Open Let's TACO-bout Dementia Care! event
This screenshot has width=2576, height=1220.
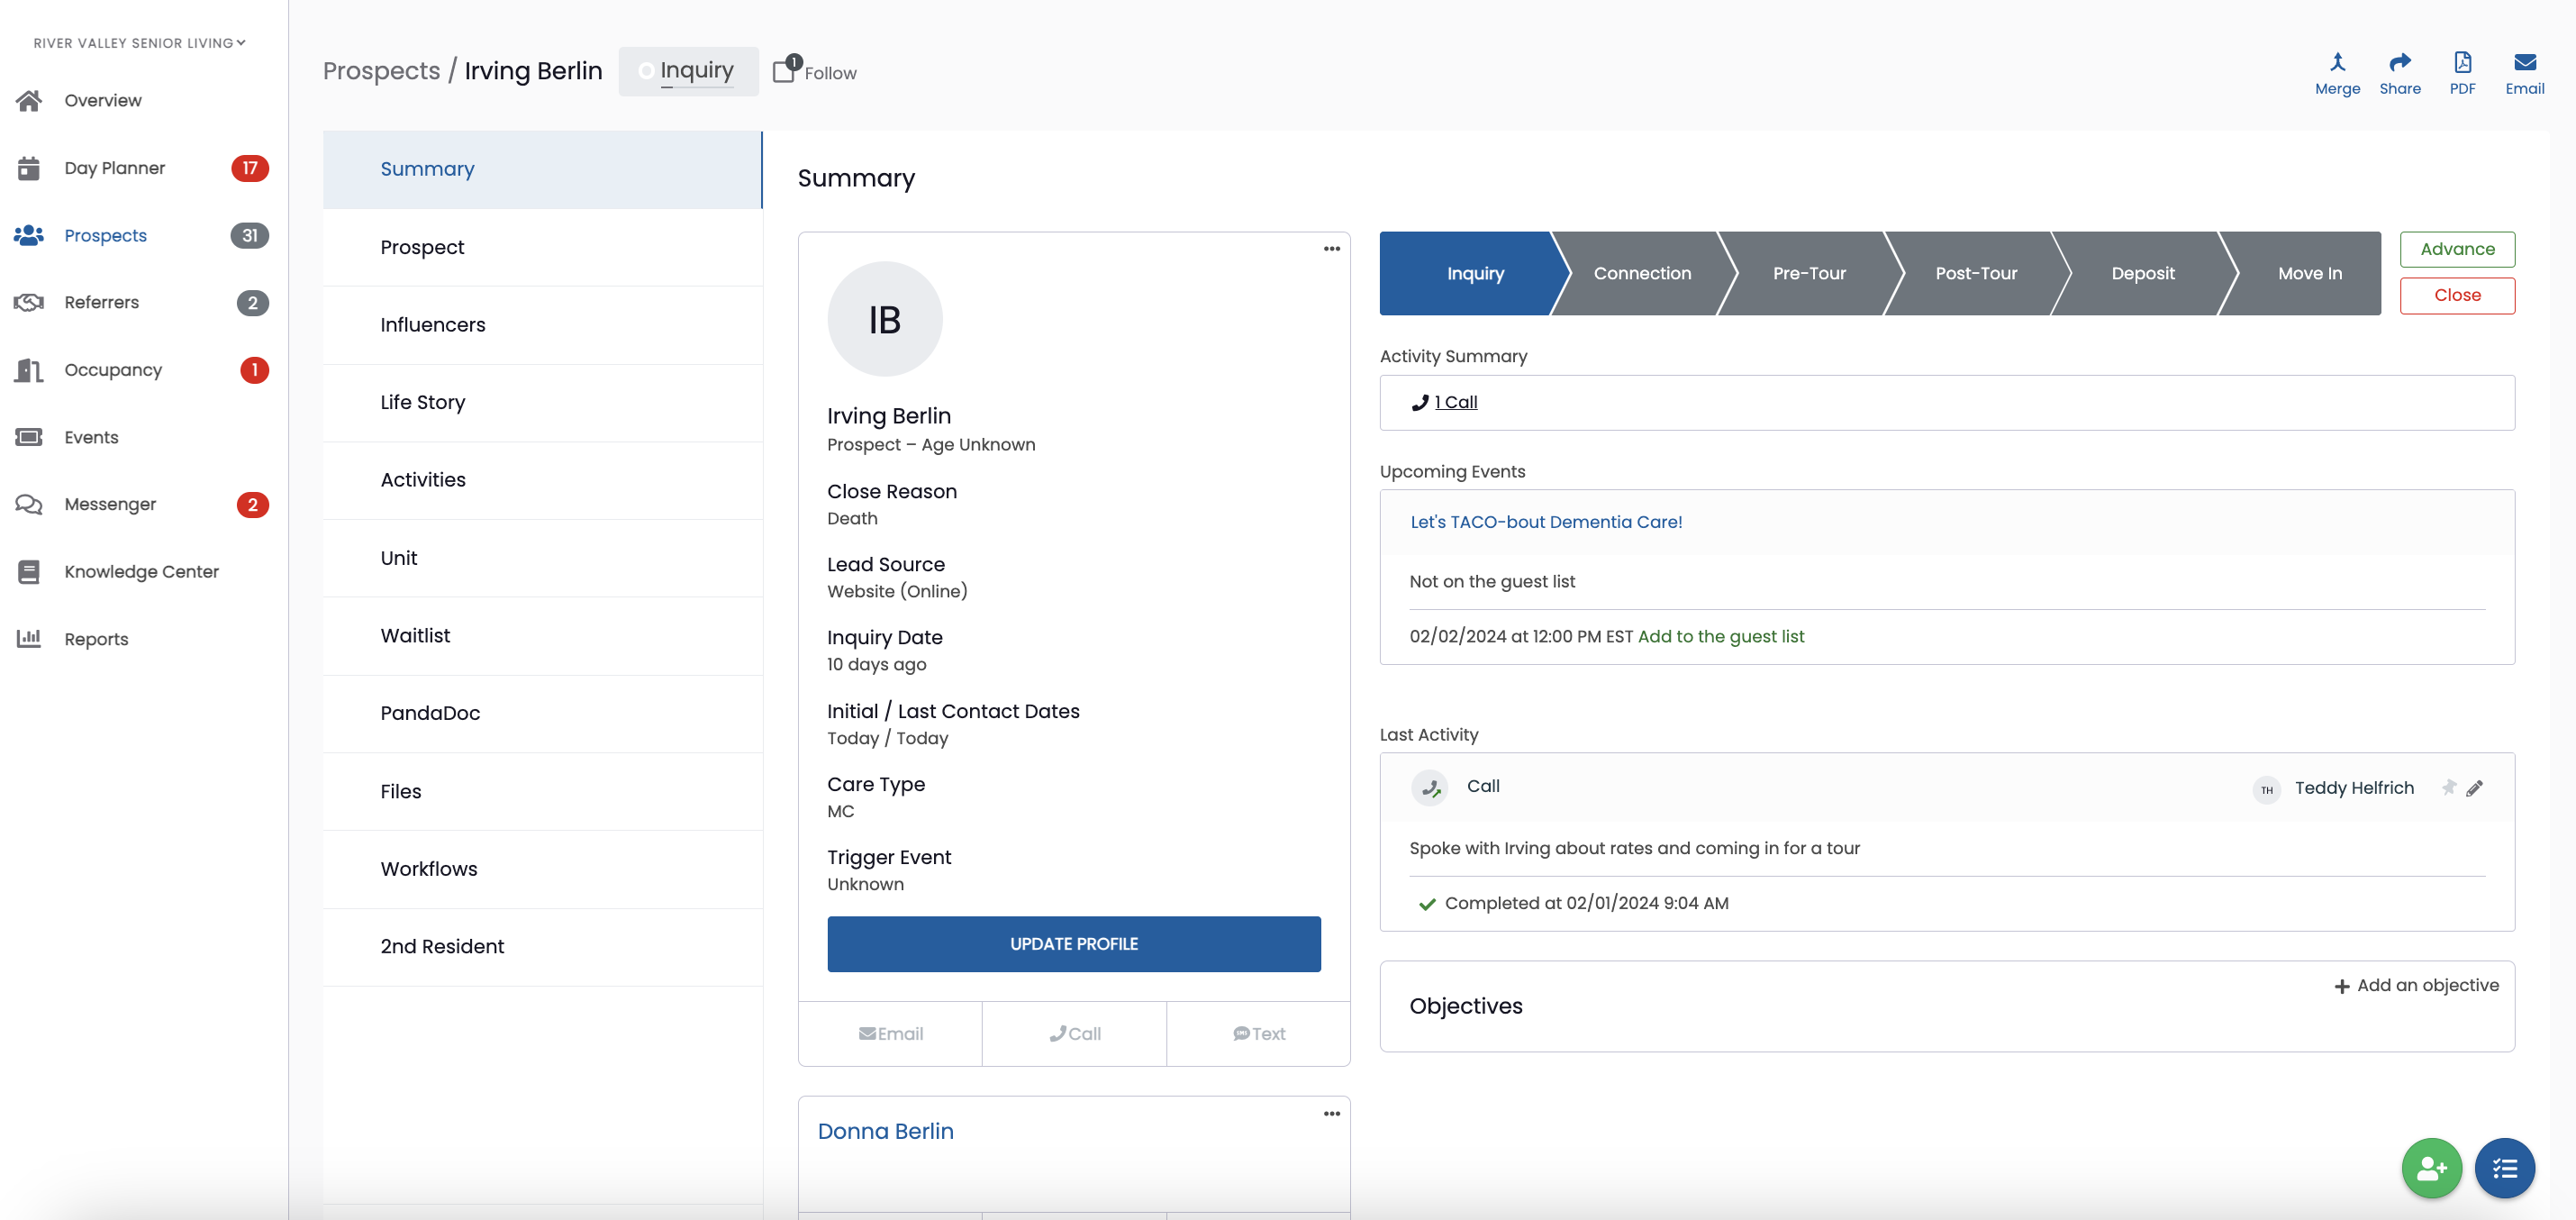(1546, 522)
